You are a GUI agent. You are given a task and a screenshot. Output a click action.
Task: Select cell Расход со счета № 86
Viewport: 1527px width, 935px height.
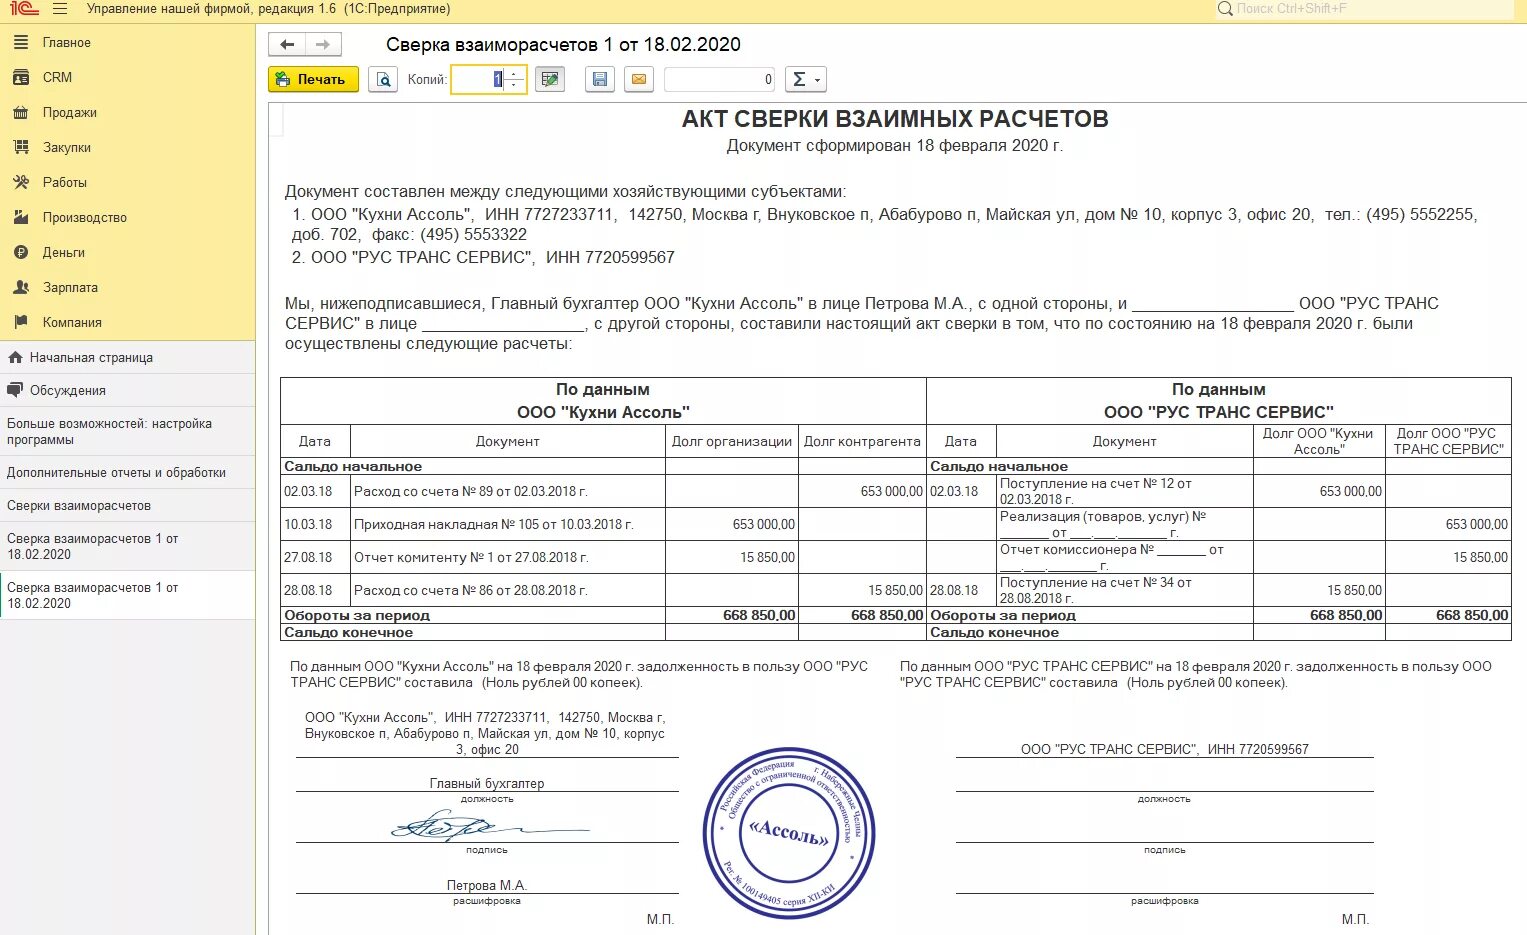(508, 590)
